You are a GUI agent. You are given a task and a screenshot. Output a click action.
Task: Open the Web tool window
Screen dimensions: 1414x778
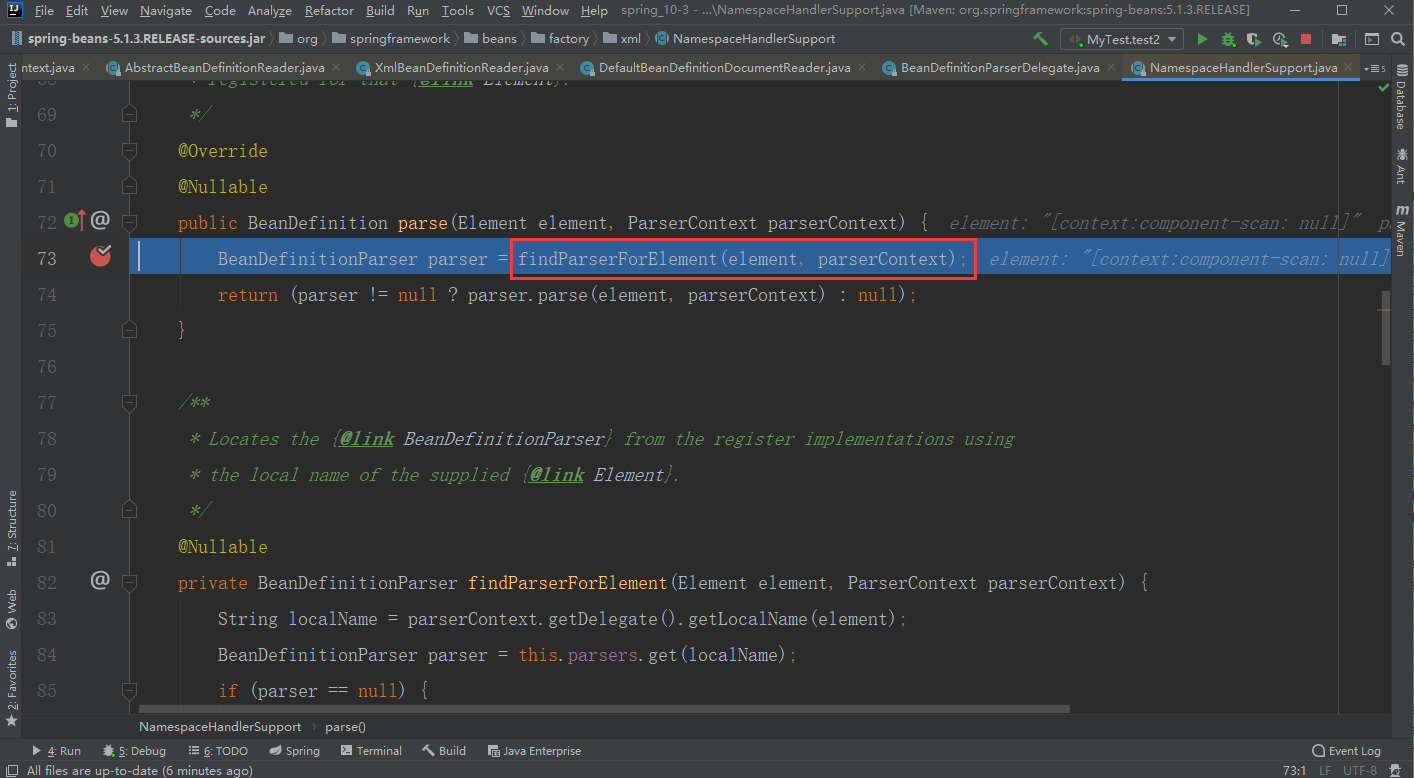click(12, 608)
